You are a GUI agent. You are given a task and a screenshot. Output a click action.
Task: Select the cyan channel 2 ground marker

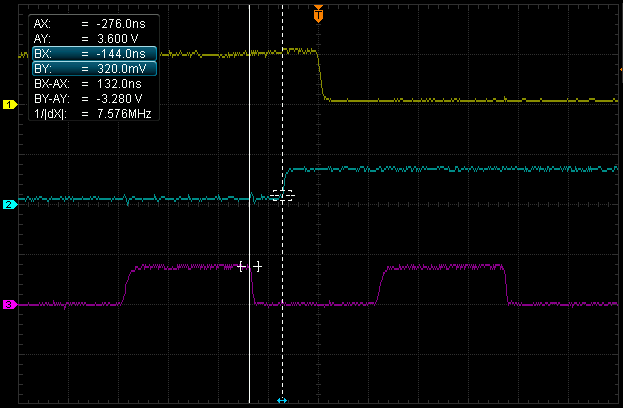coord(10,205)
